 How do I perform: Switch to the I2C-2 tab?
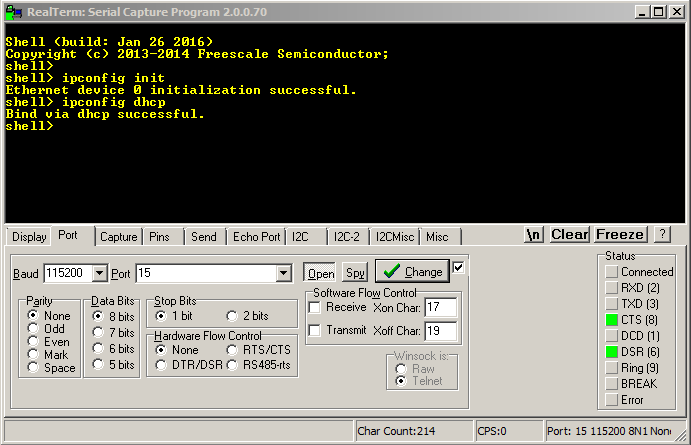(346, 237)
